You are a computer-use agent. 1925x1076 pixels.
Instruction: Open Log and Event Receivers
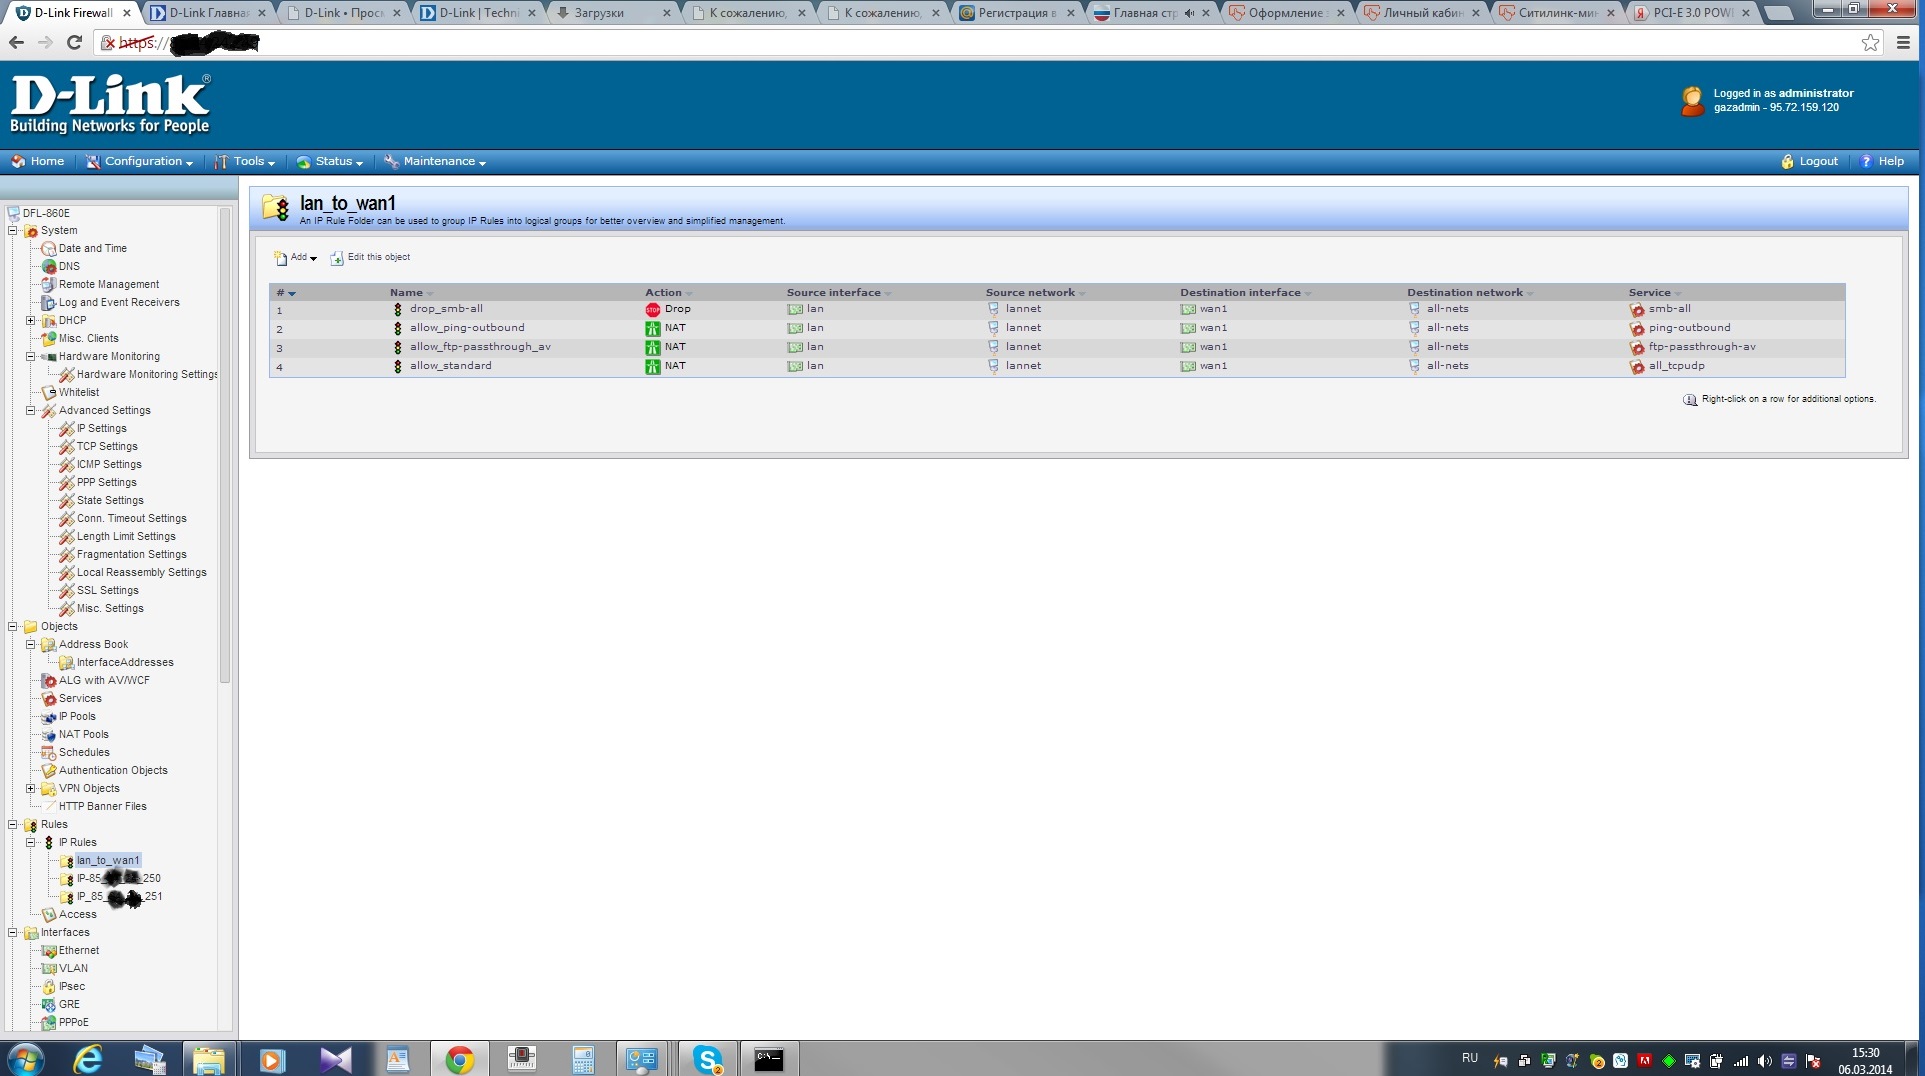[x=119, y=303]
